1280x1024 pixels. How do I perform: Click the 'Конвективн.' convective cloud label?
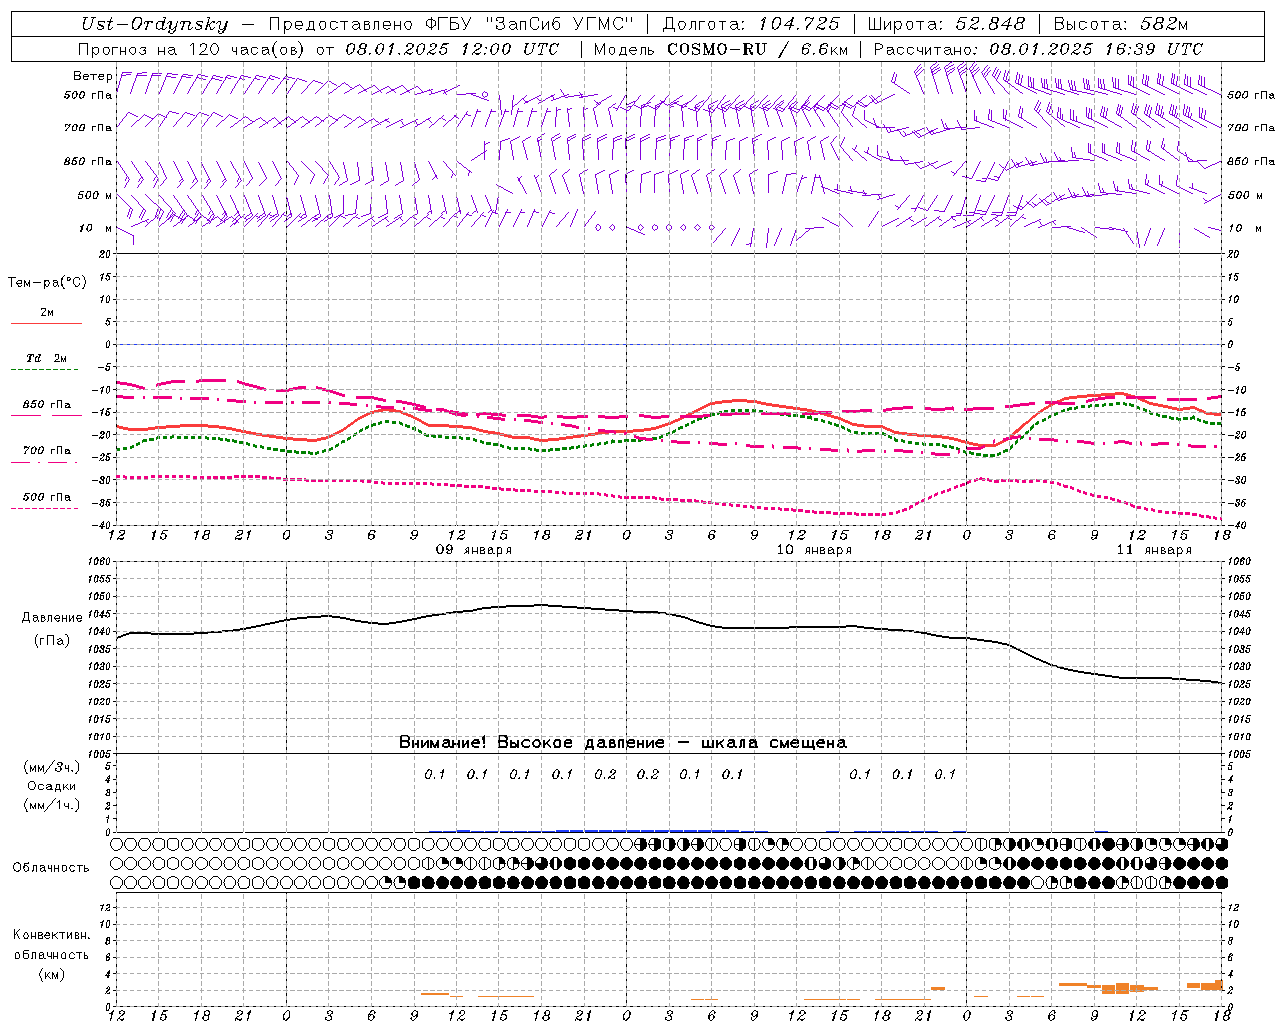(52, 935)
